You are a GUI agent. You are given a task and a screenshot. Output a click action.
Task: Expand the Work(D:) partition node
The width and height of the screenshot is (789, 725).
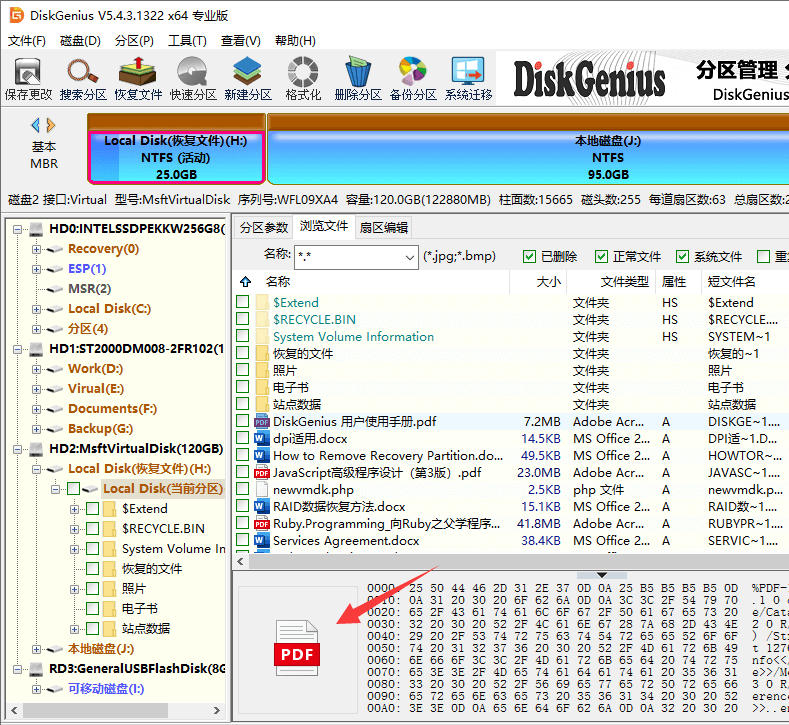[36, 369]
